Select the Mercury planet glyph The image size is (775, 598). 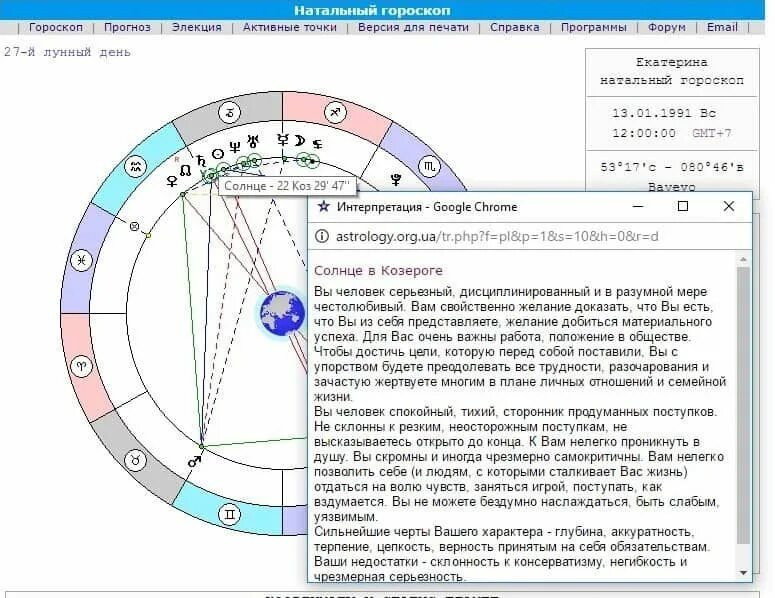(283, 140)
